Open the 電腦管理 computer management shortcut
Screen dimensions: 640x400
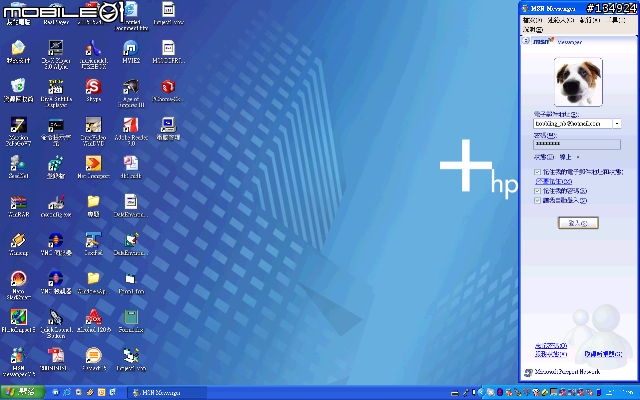pos(168,129)
